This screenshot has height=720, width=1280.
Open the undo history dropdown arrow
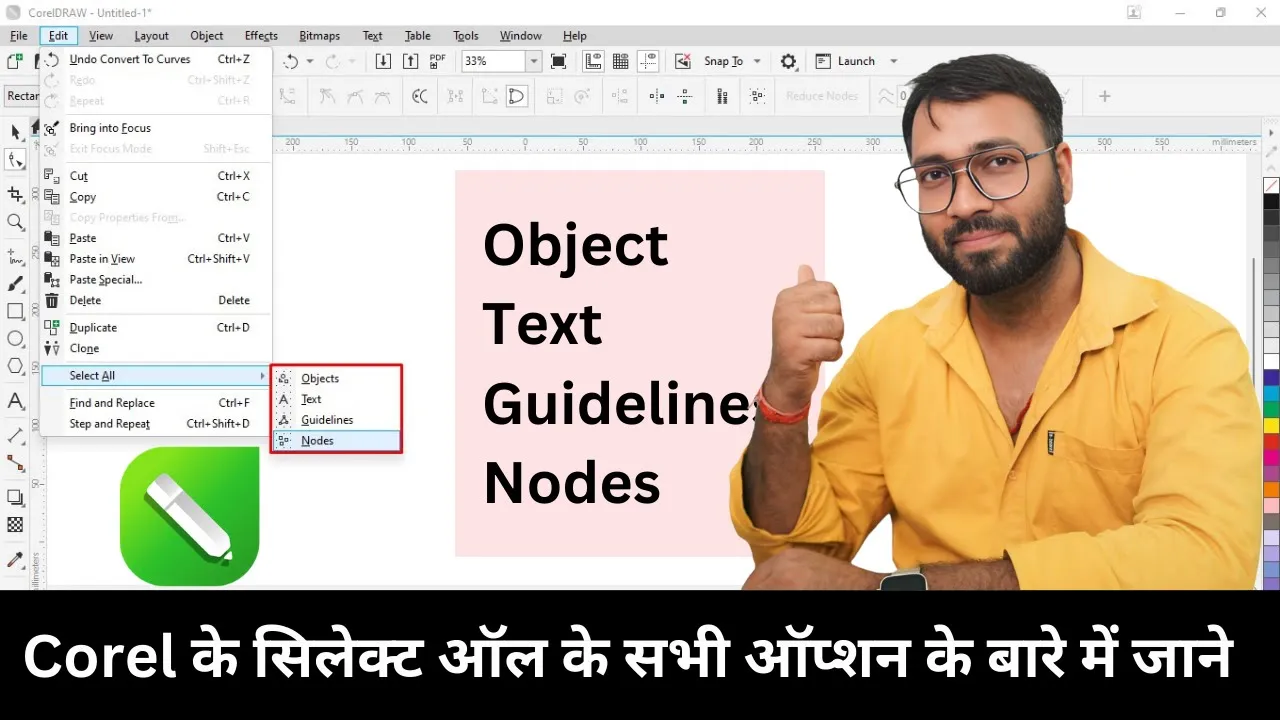coord(310,61)
